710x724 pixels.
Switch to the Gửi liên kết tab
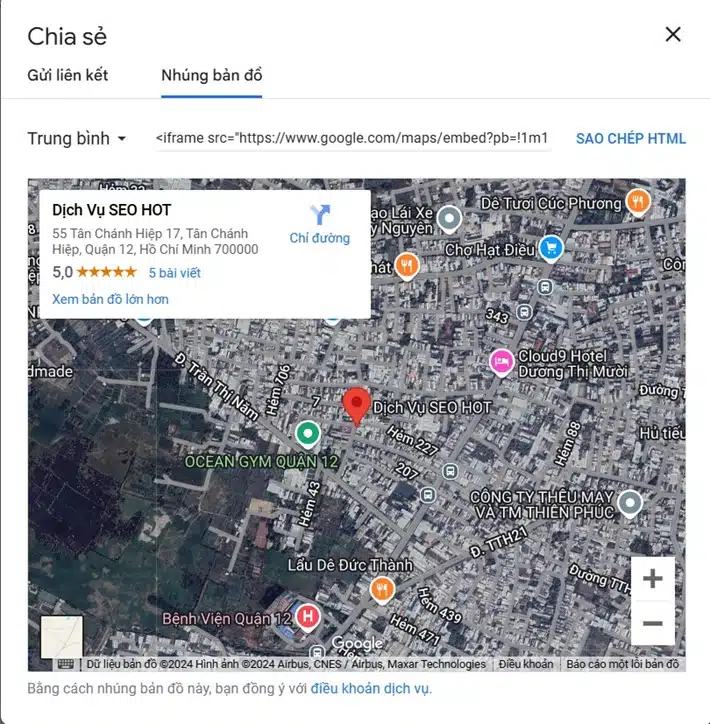[67, 75]
